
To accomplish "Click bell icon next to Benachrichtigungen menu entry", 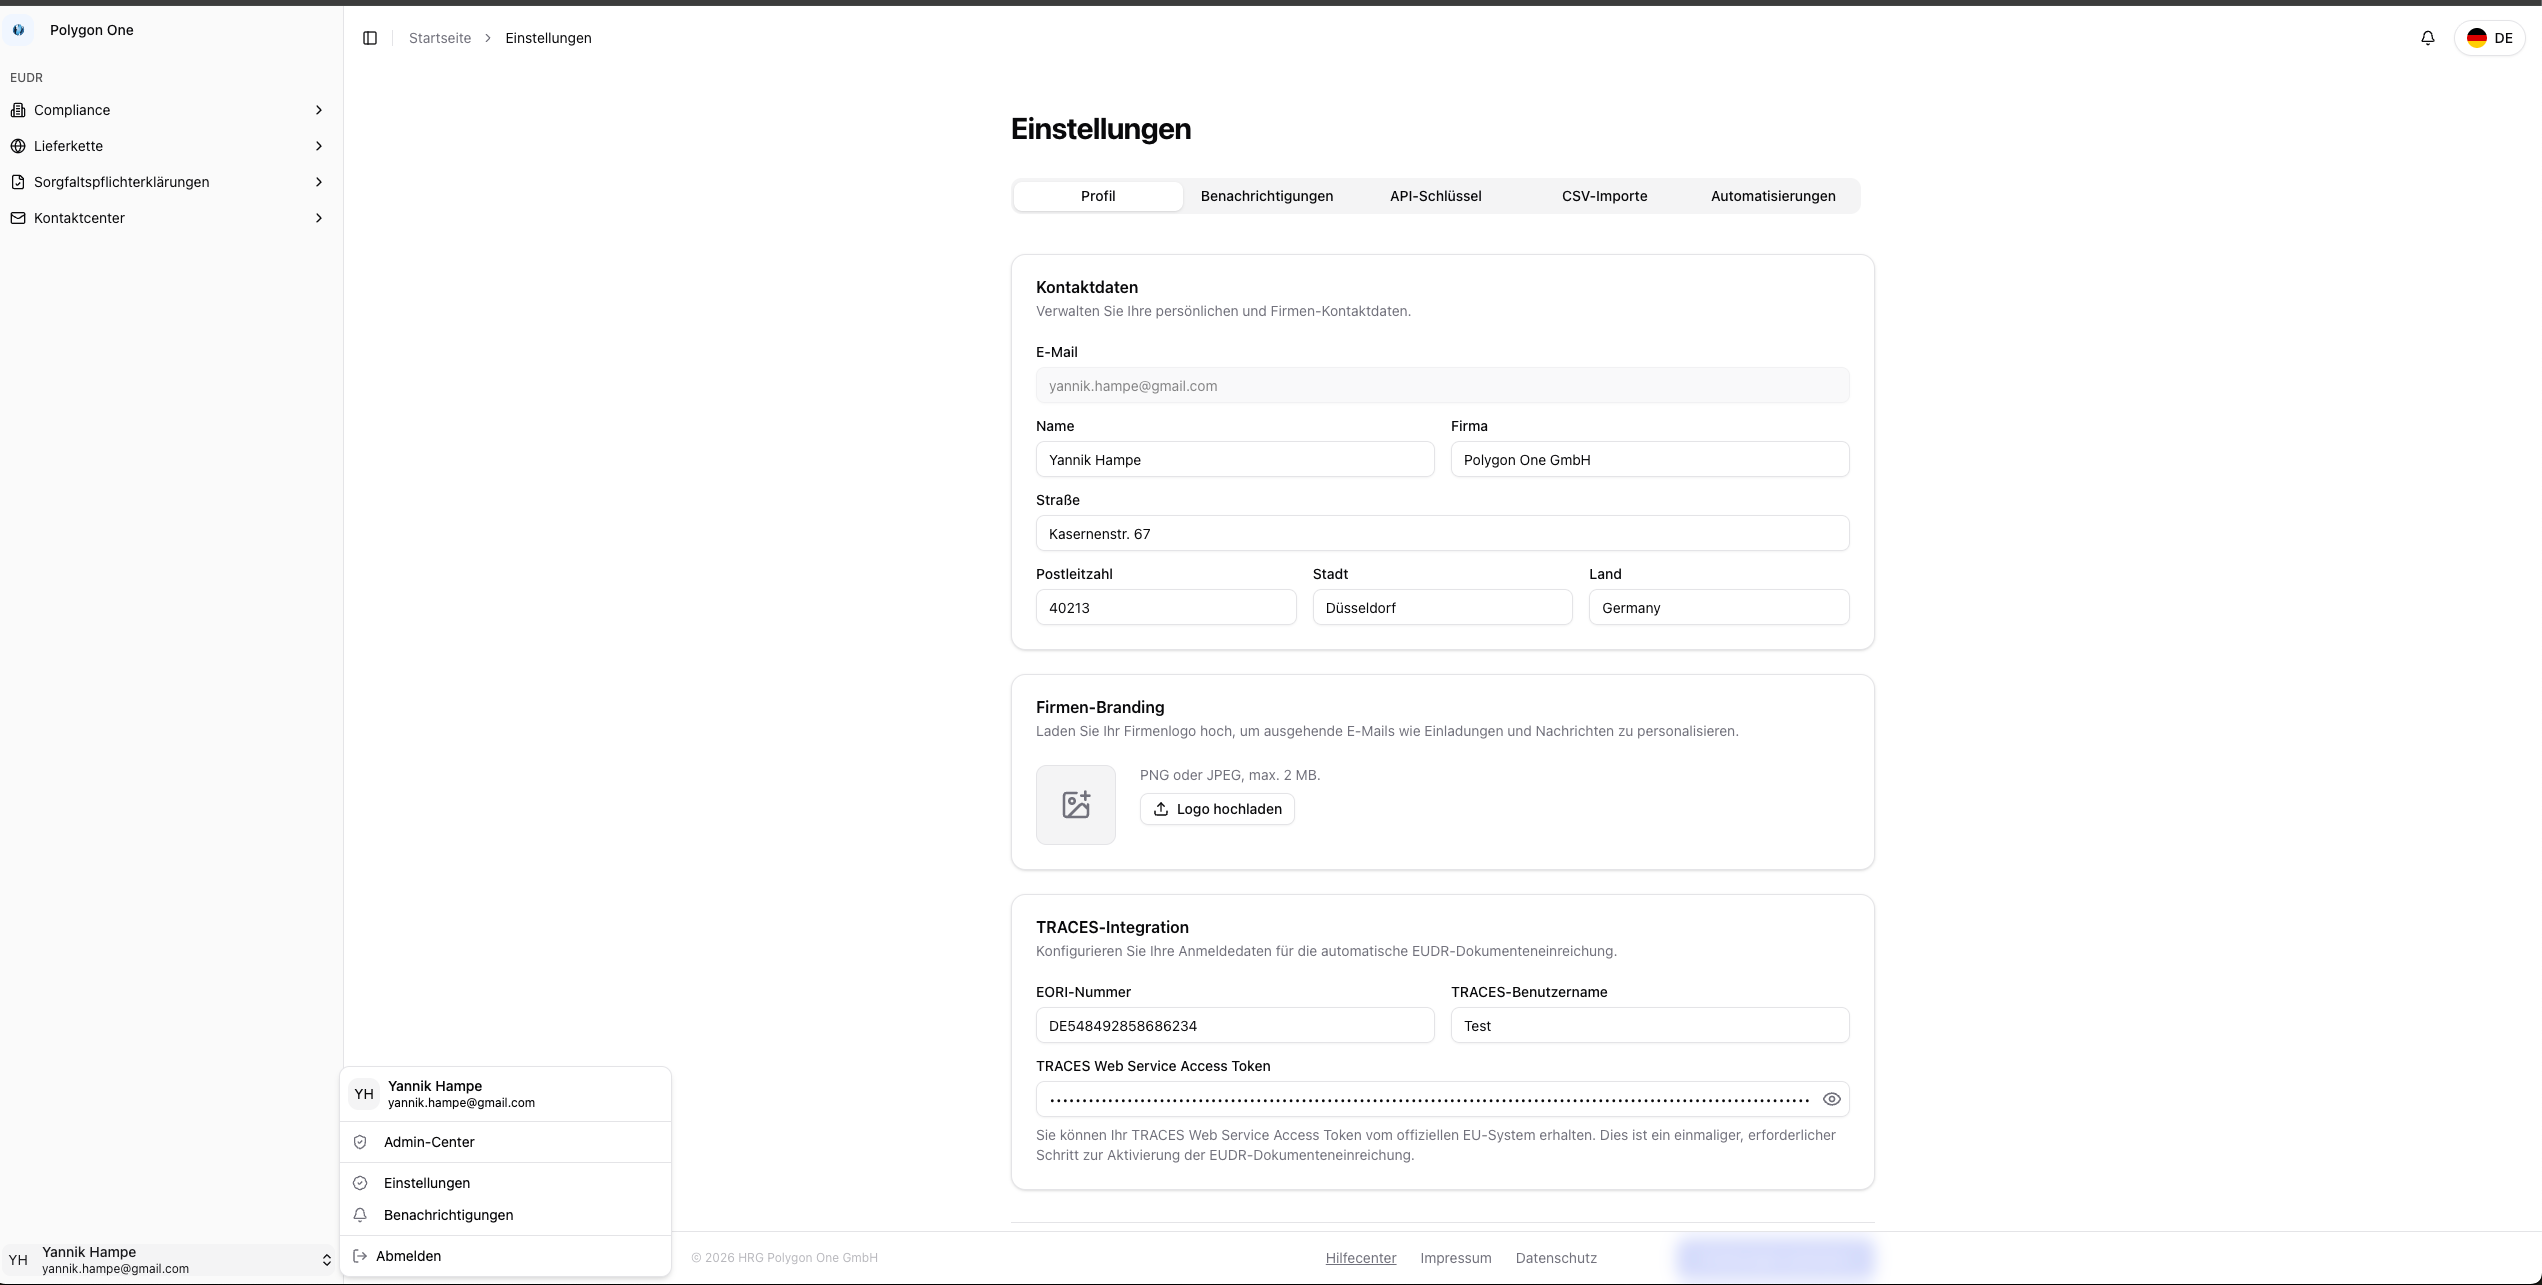I will pyautogui.click(x=360, y=1215).
